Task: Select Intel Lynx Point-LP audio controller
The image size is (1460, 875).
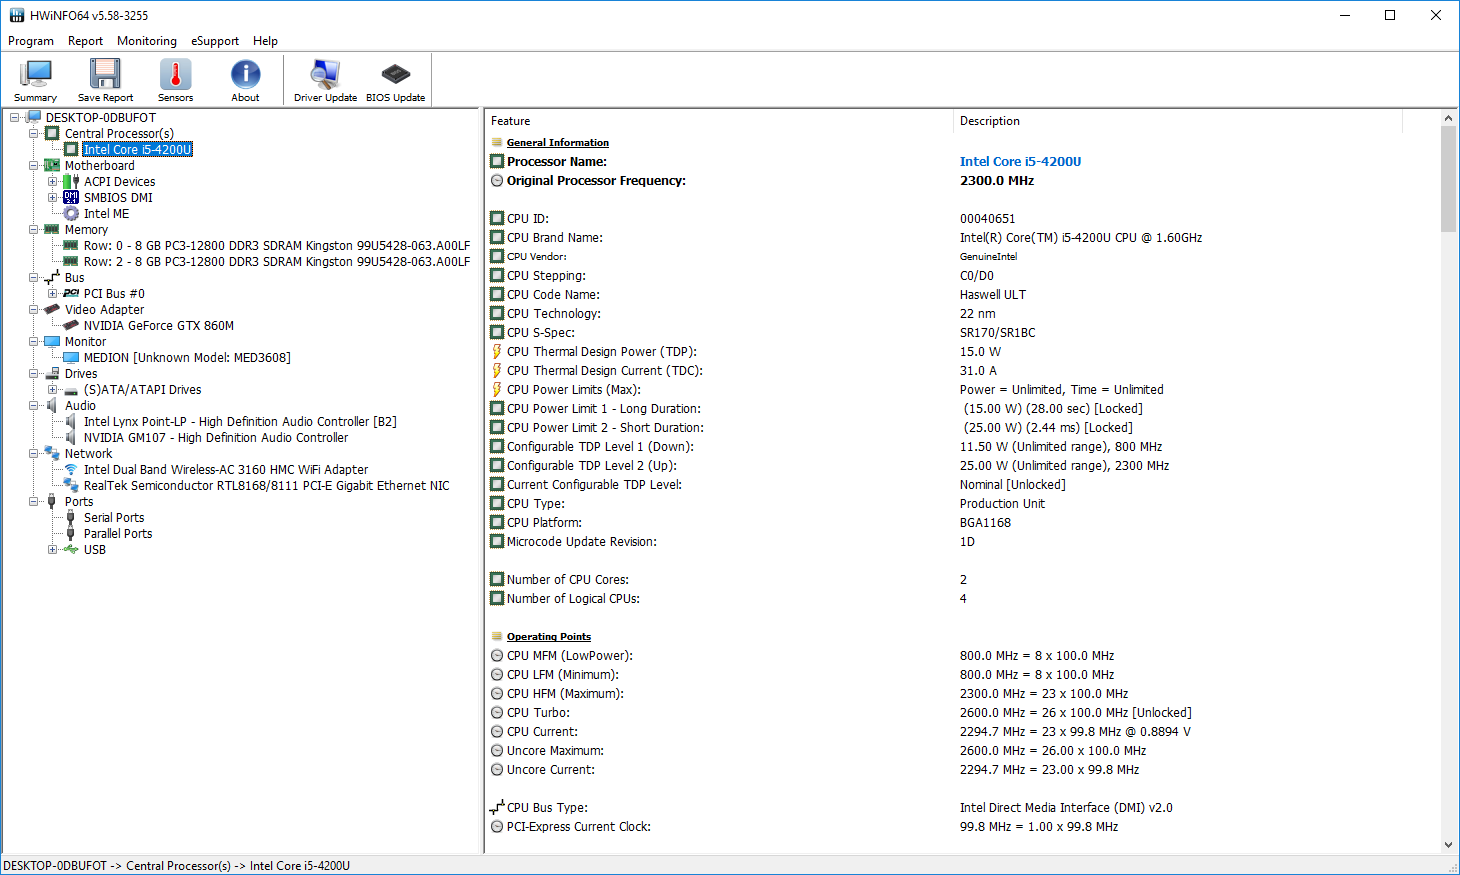Action: [240, 422]
